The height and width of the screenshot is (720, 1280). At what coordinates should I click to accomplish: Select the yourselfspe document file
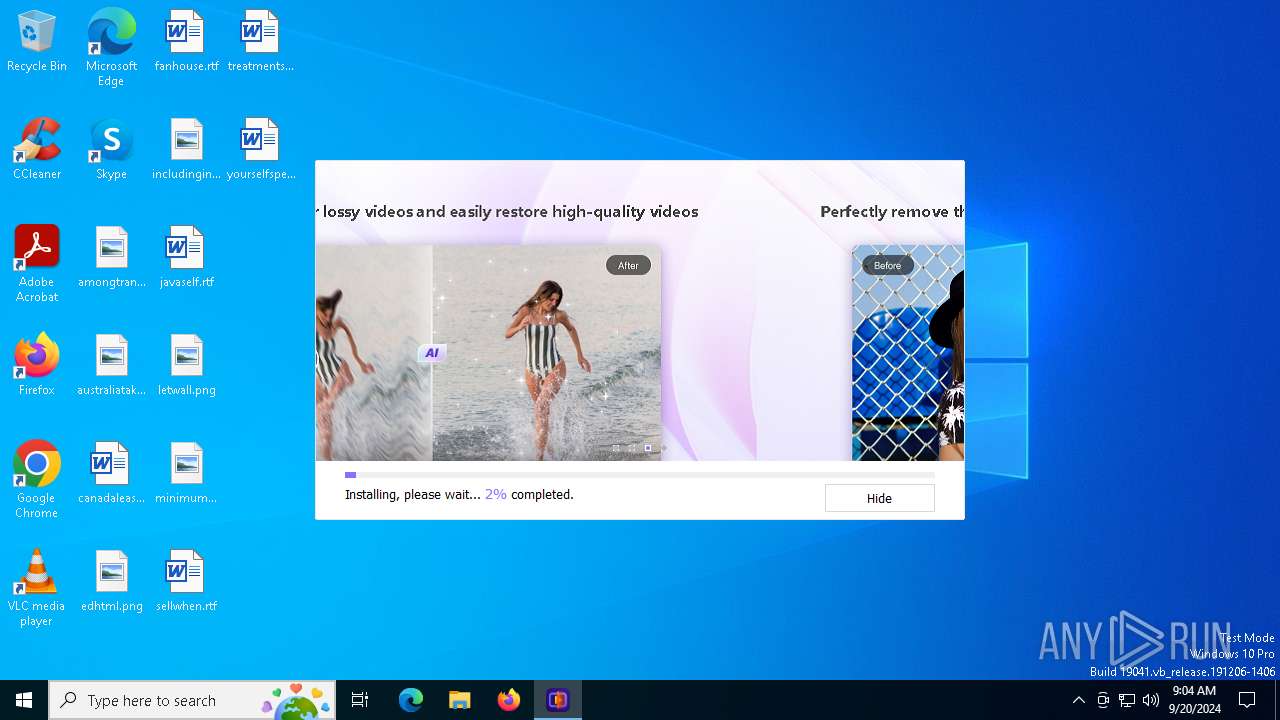[x=260, y=150]
